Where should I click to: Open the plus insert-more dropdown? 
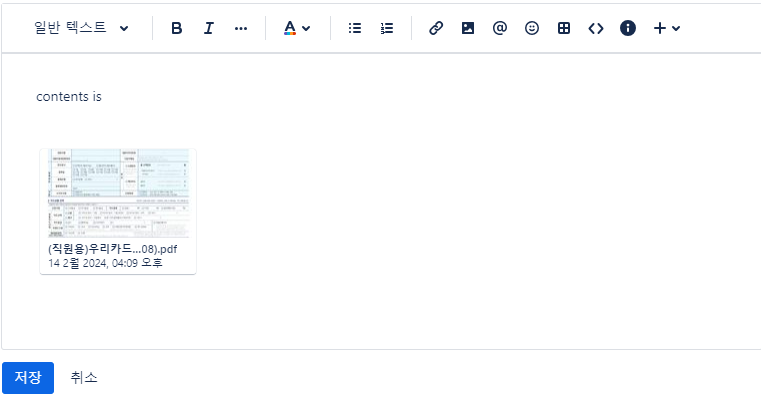pyautogui.click(x=667, y=28)
